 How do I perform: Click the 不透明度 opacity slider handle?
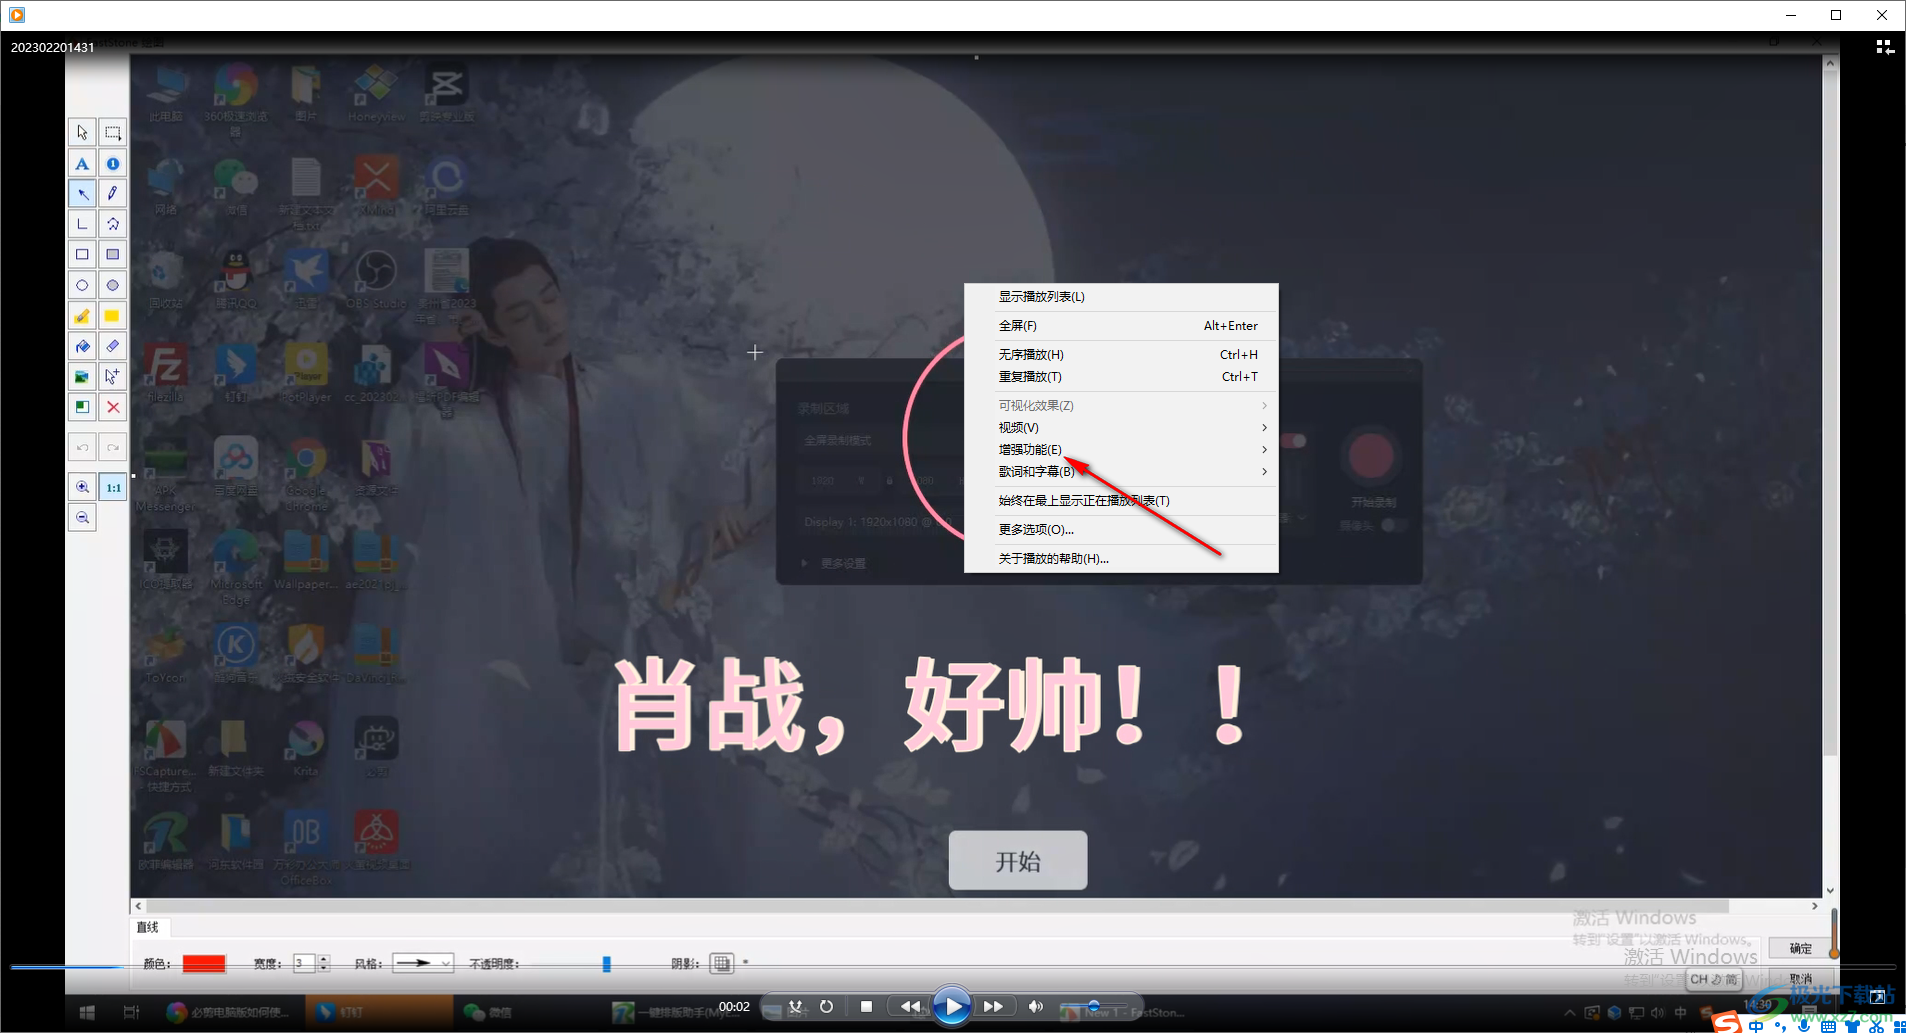coord(606,963)
